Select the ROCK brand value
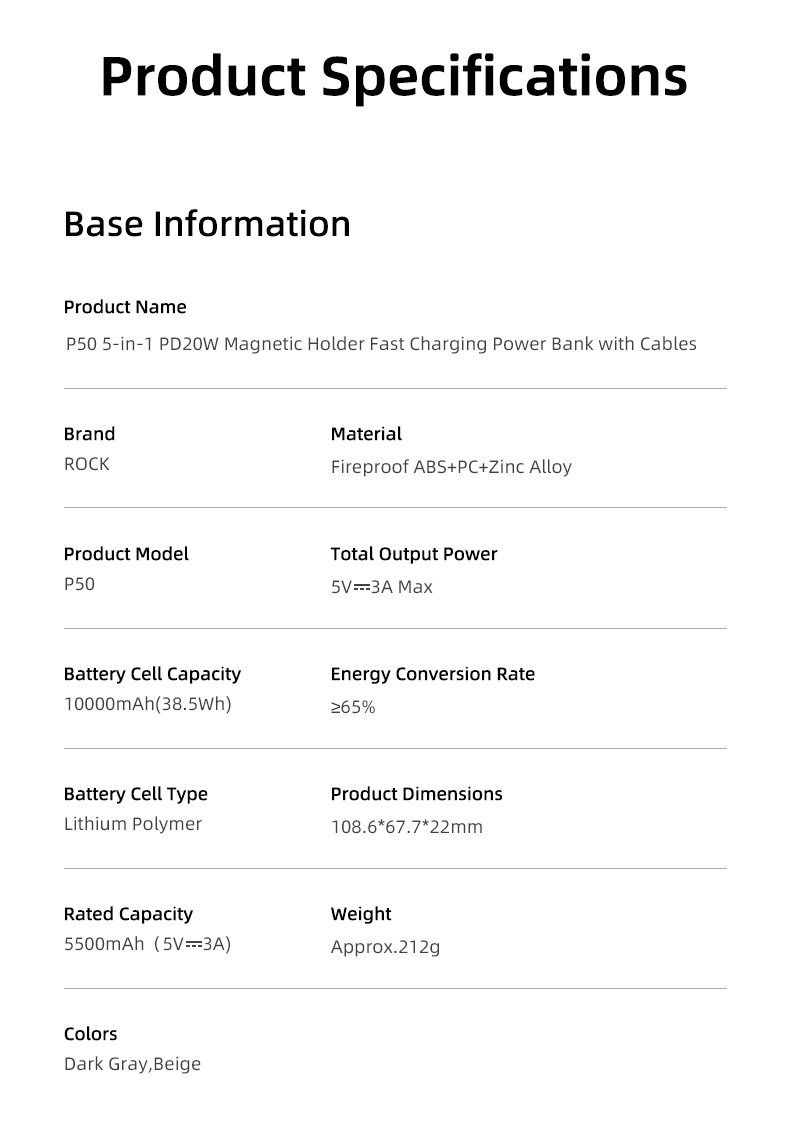Screen dimensions: 790x1125 pyautogui.click(x=87, y=464)
